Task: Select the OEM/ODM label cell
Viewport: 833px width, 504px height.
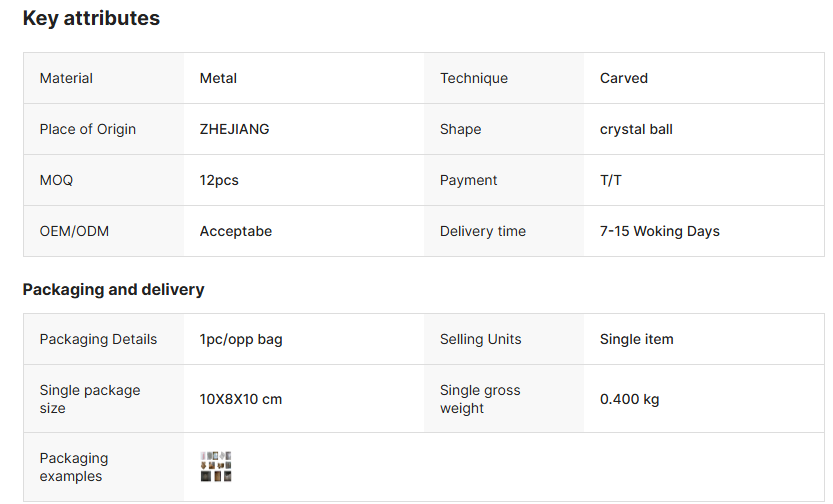Action: (74, 231)
